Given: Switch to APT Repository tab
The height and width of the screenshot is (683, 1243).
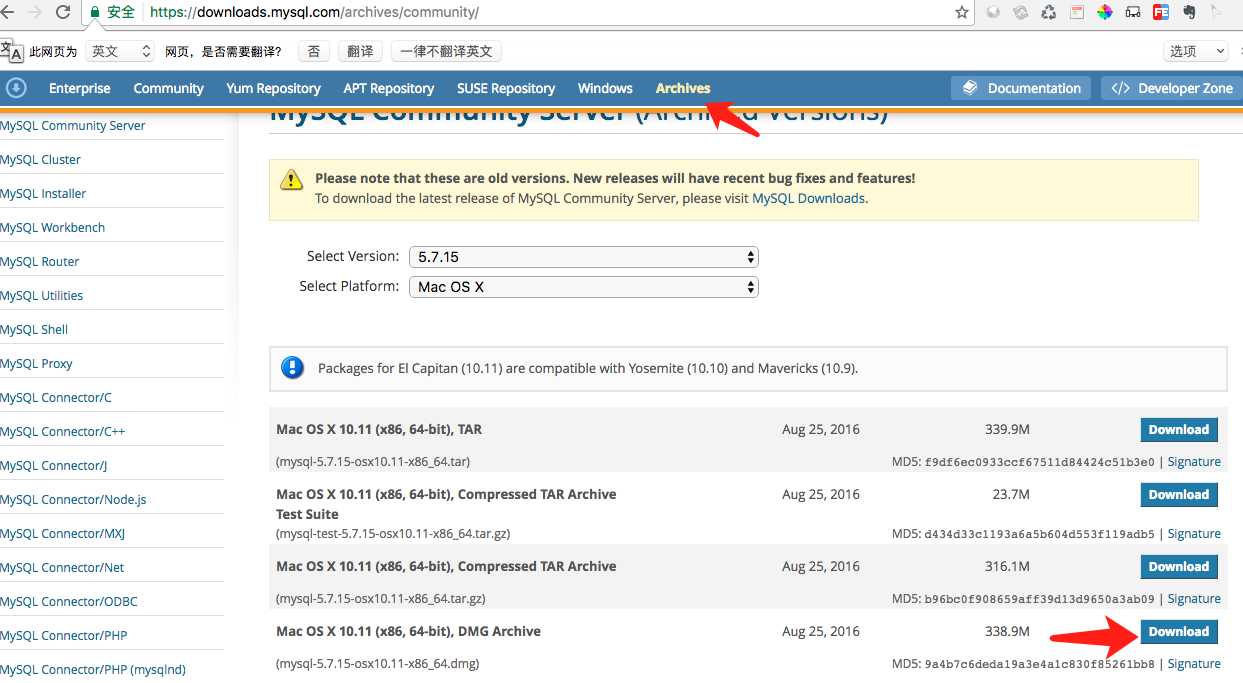Looking at the screenshot, I should tap(389, 88).
